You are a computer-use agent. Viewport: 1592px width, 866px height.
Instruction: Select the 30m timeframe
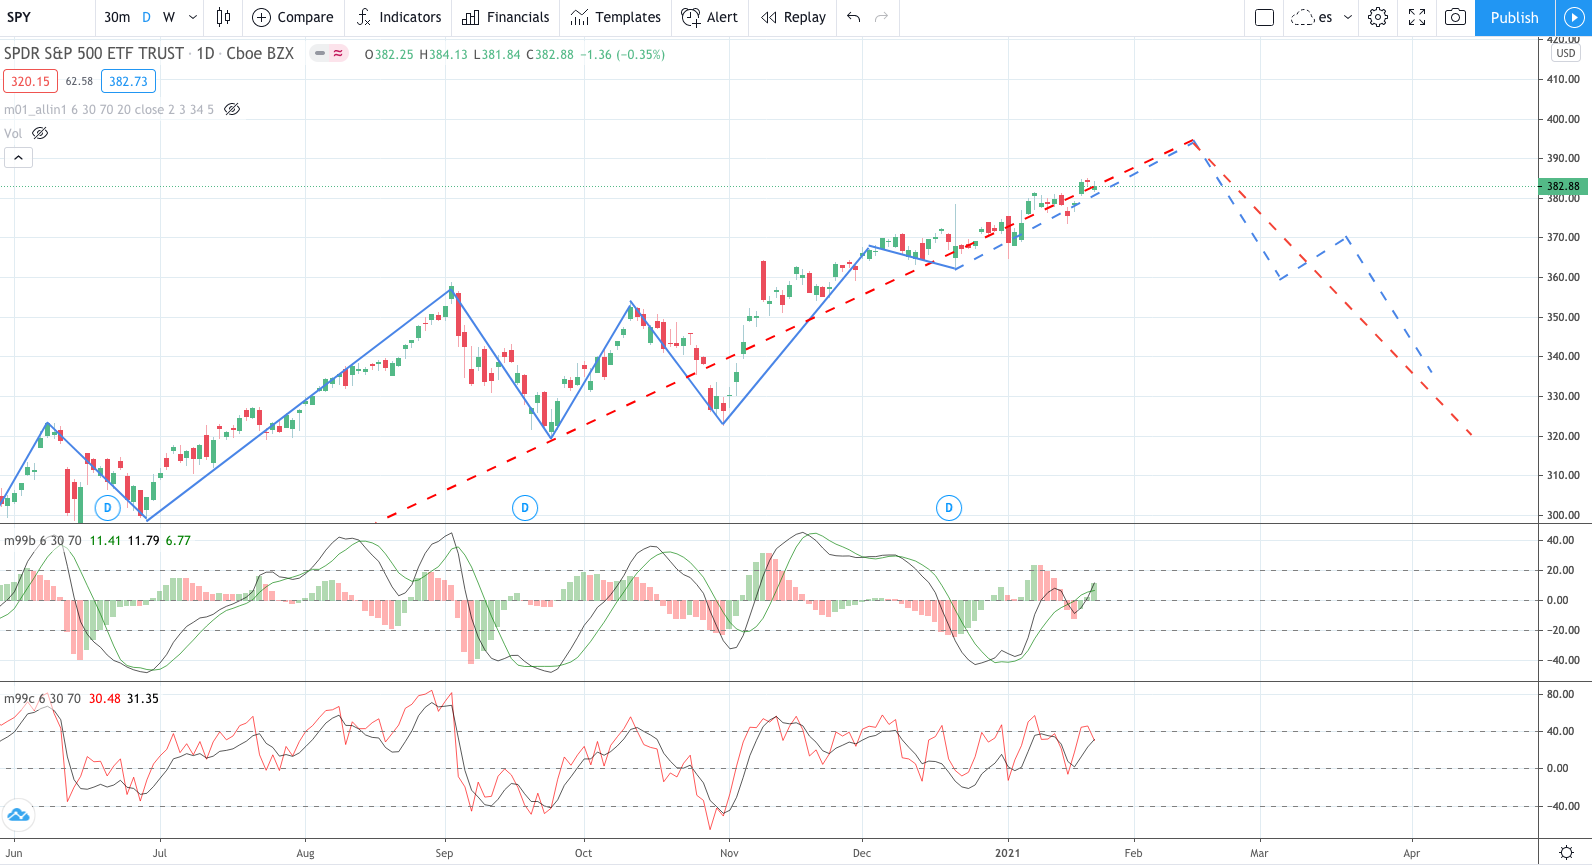coord(117,17)
